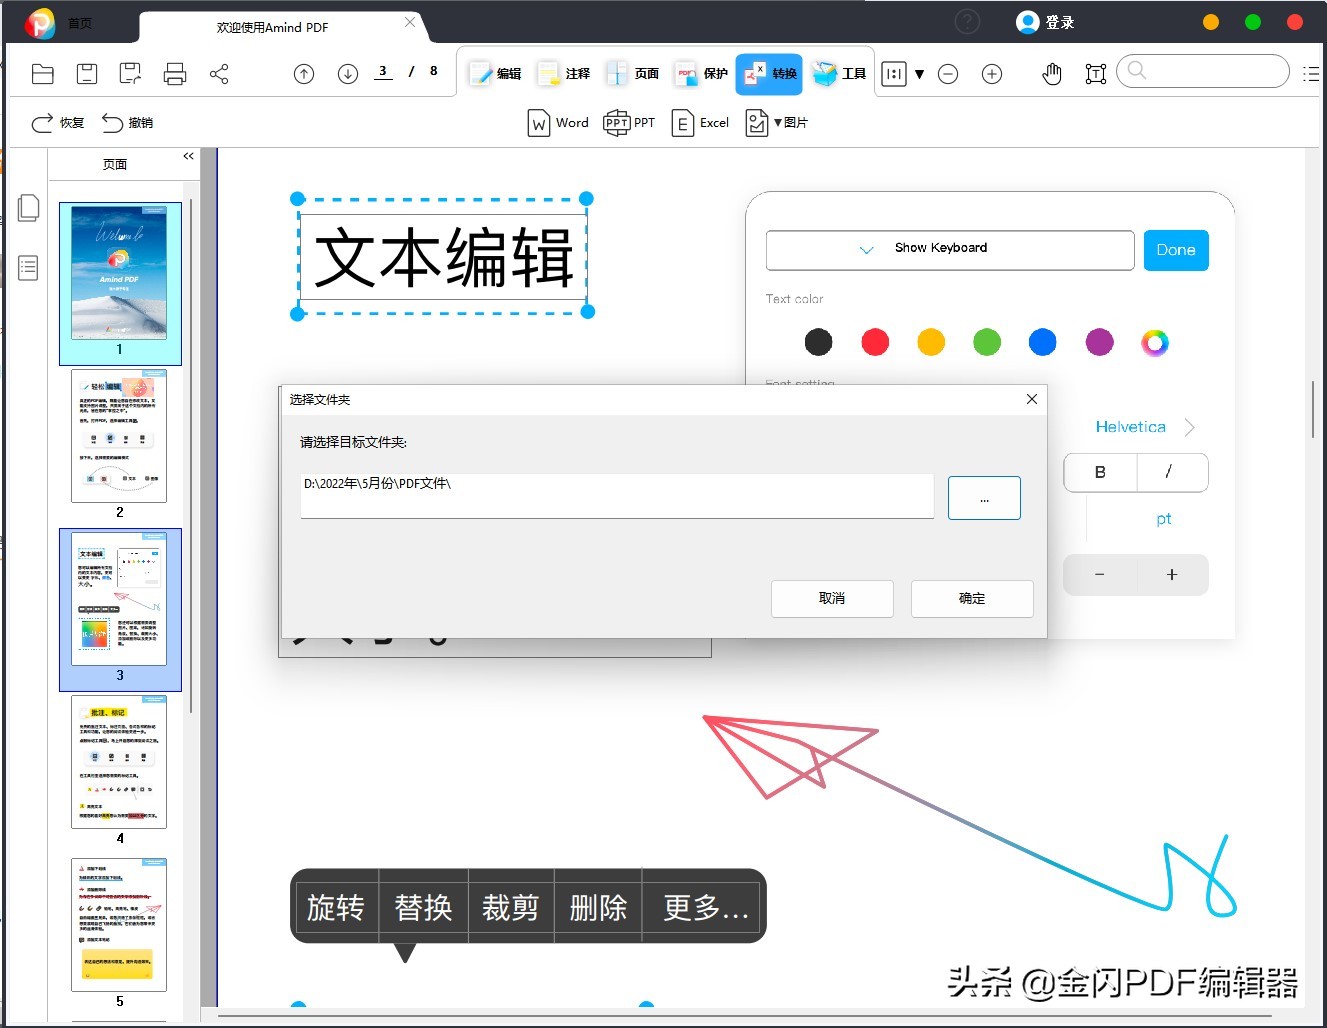Open the bookmarks list sidebar icon
Viewport: 1327px width, 1028px height.
pos(29,268)
